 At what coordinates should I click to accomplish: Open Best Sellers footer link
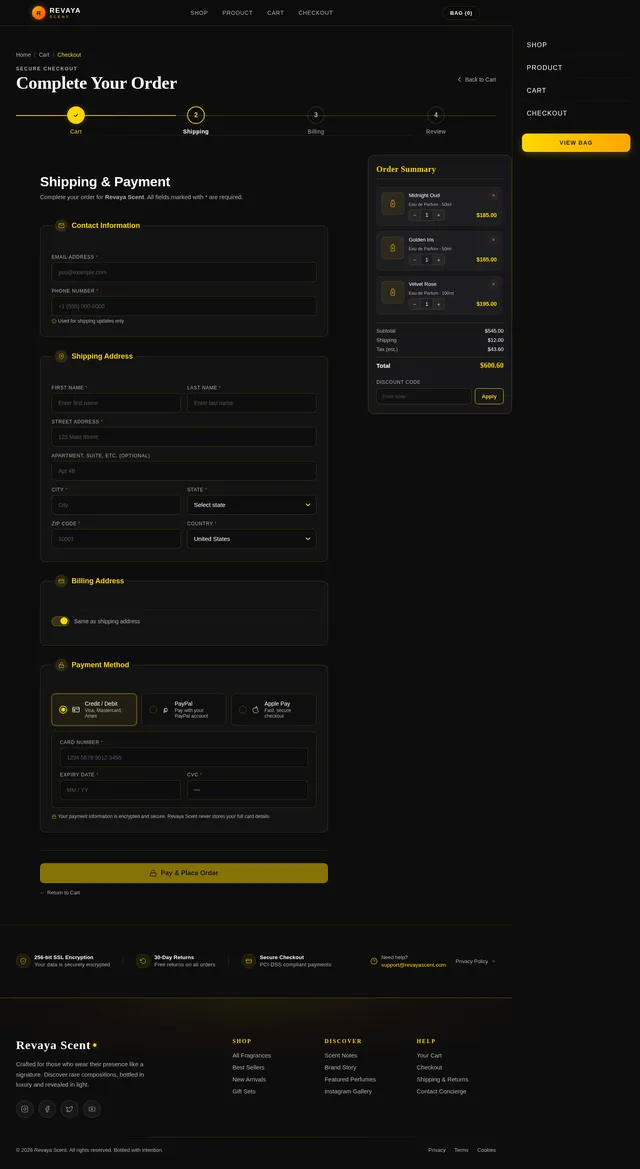tap(248, 1068)
